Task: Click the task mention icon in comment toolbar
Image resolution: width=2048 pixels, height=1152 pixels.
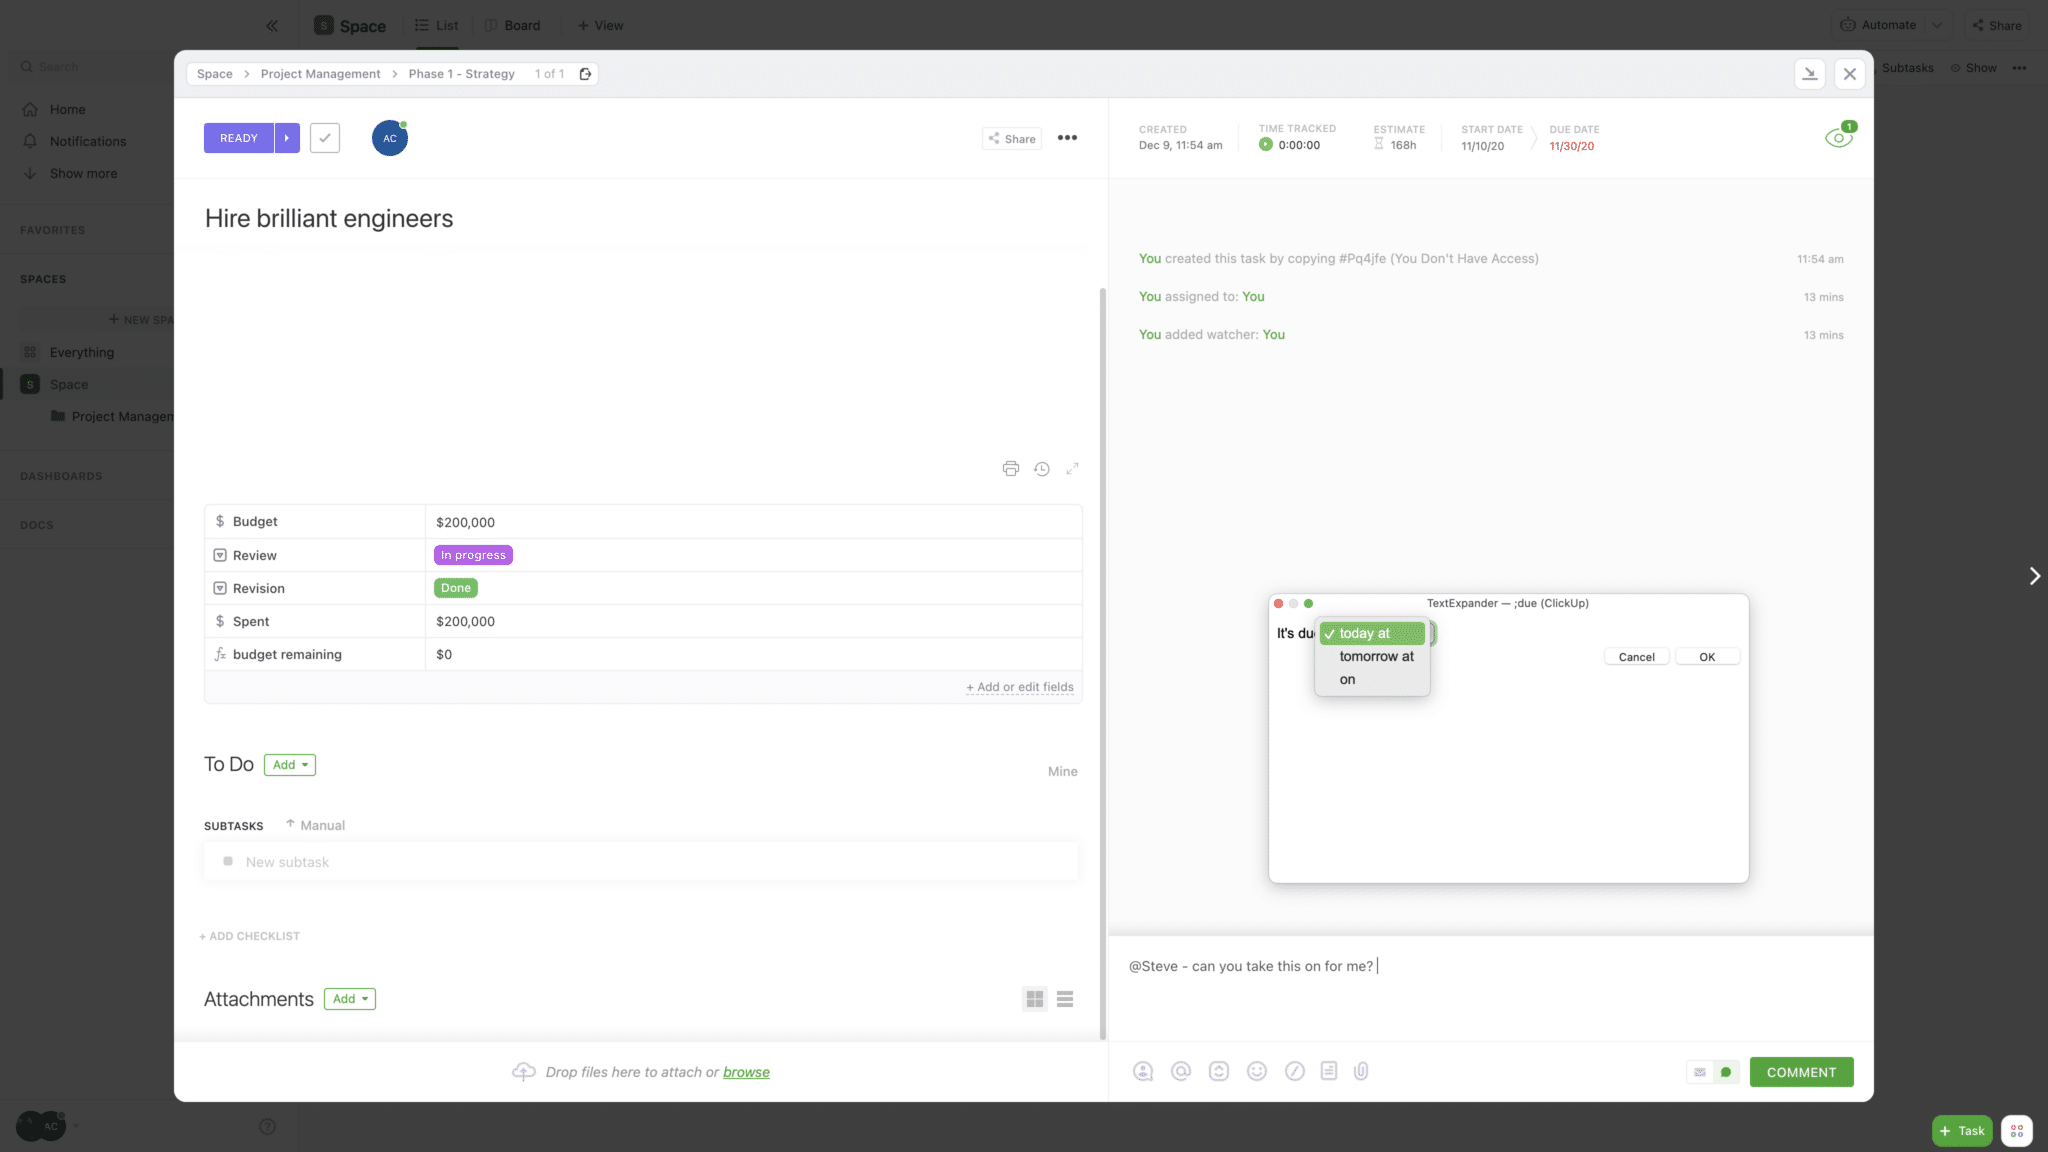Action: pos(1219,1071)
